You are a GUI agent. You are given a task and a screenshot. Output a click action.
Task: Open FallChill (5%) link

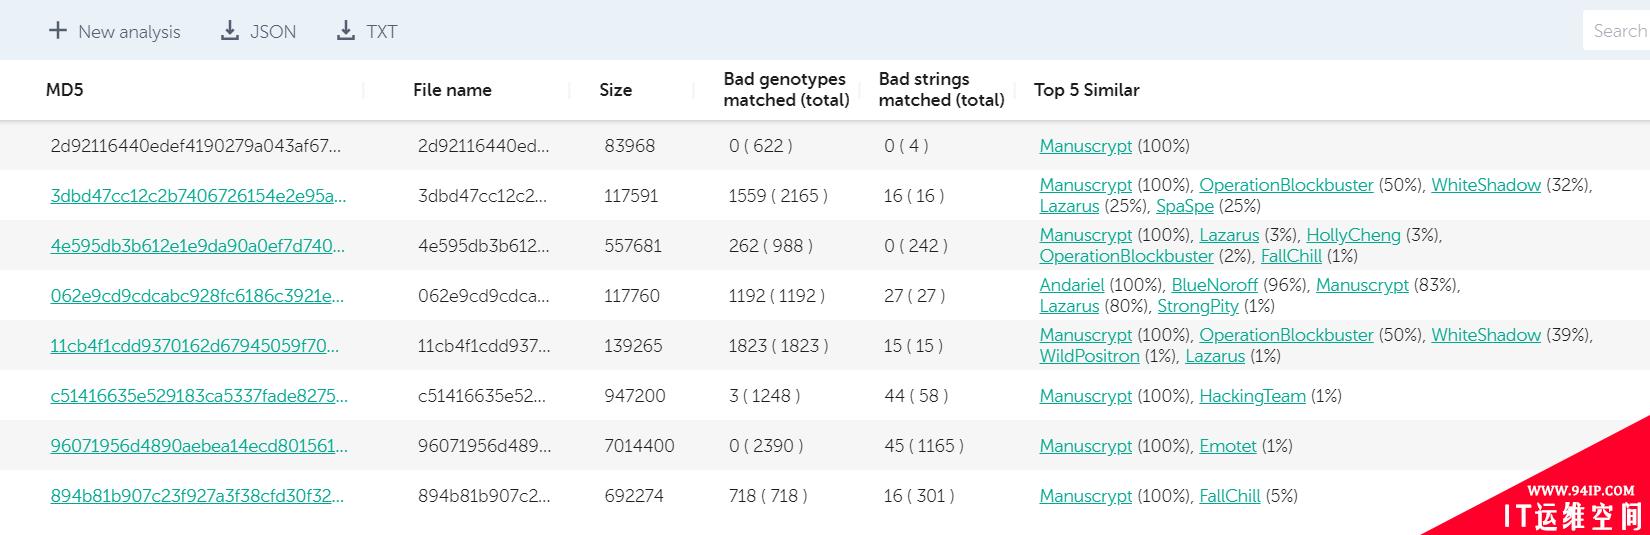tap(1230, 496)
